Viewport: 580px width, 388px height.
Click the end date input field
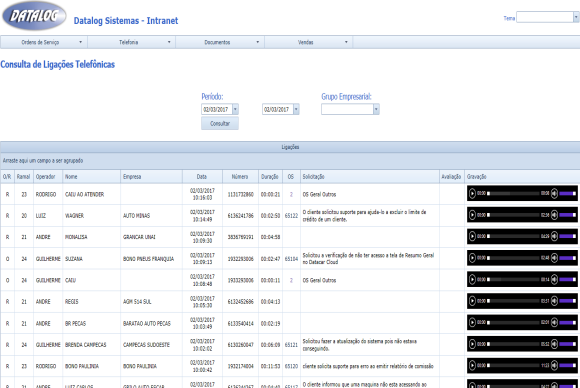pos(277,109)
